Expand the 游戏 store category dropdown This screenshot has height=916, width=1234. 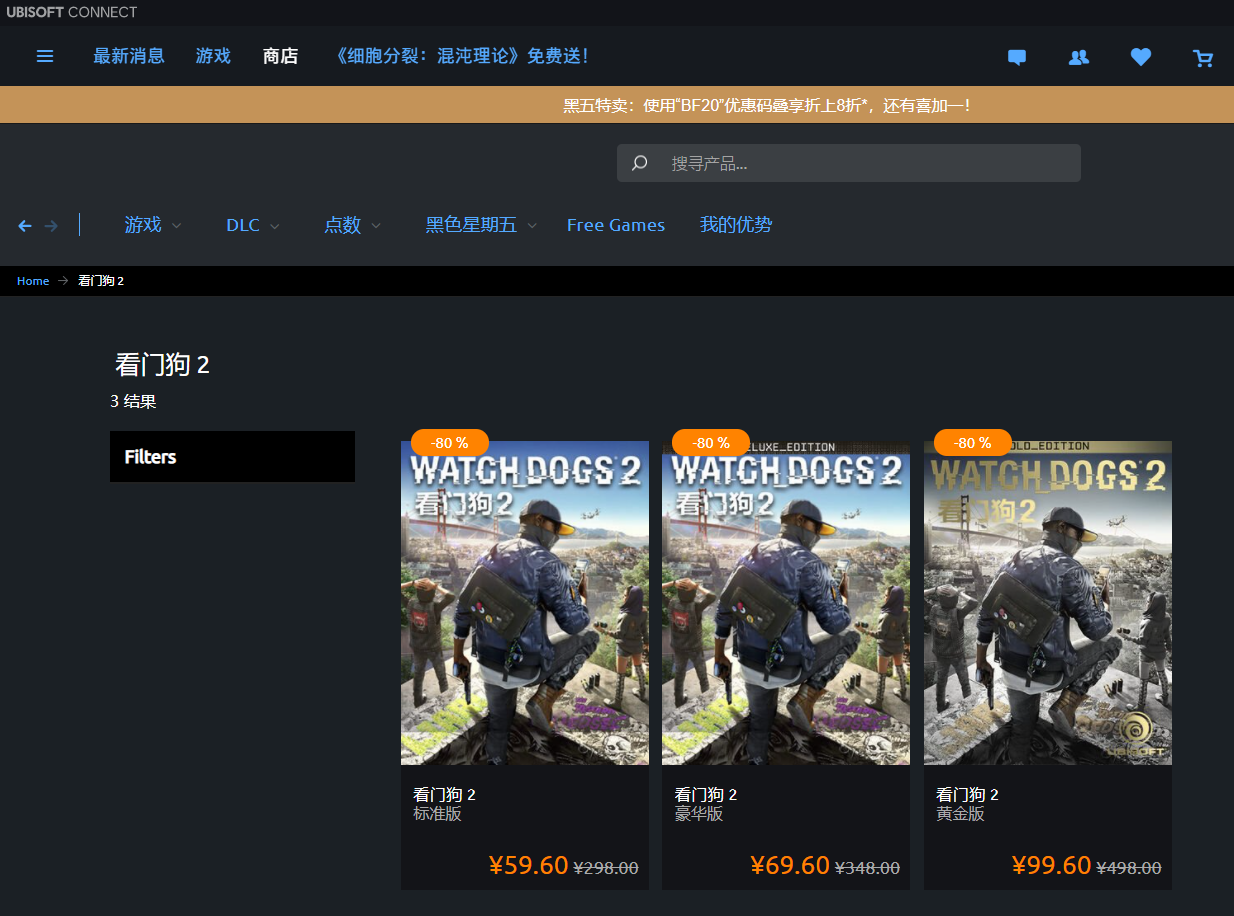(153, 225)
